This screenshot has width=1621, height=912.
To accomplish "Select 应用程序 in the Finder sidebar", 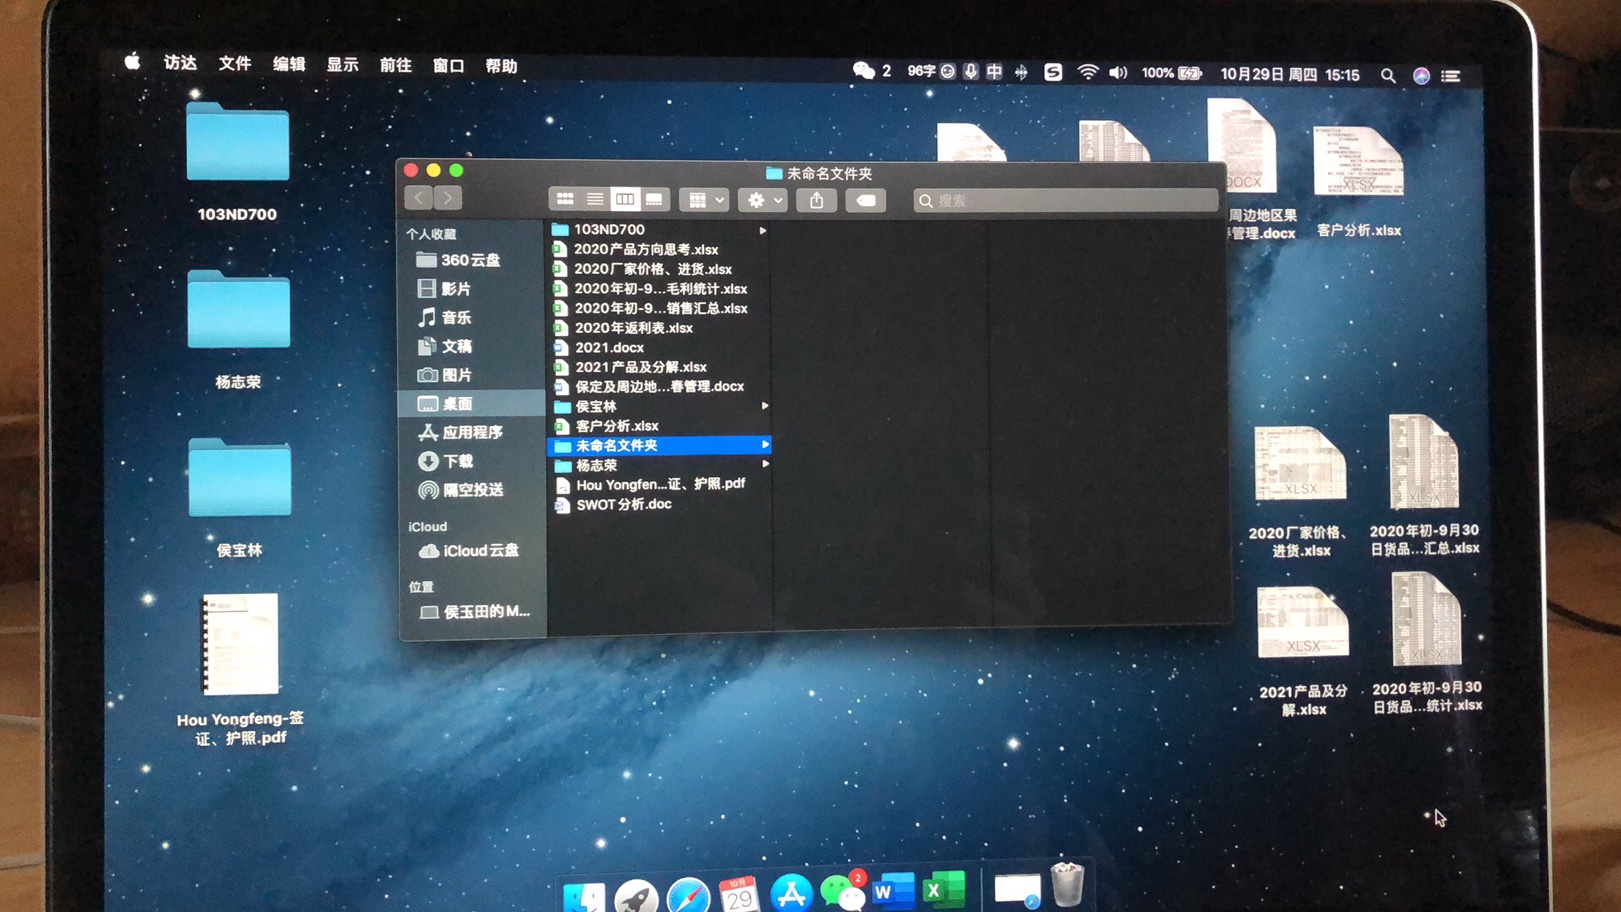I will click(x=472, y=432).
